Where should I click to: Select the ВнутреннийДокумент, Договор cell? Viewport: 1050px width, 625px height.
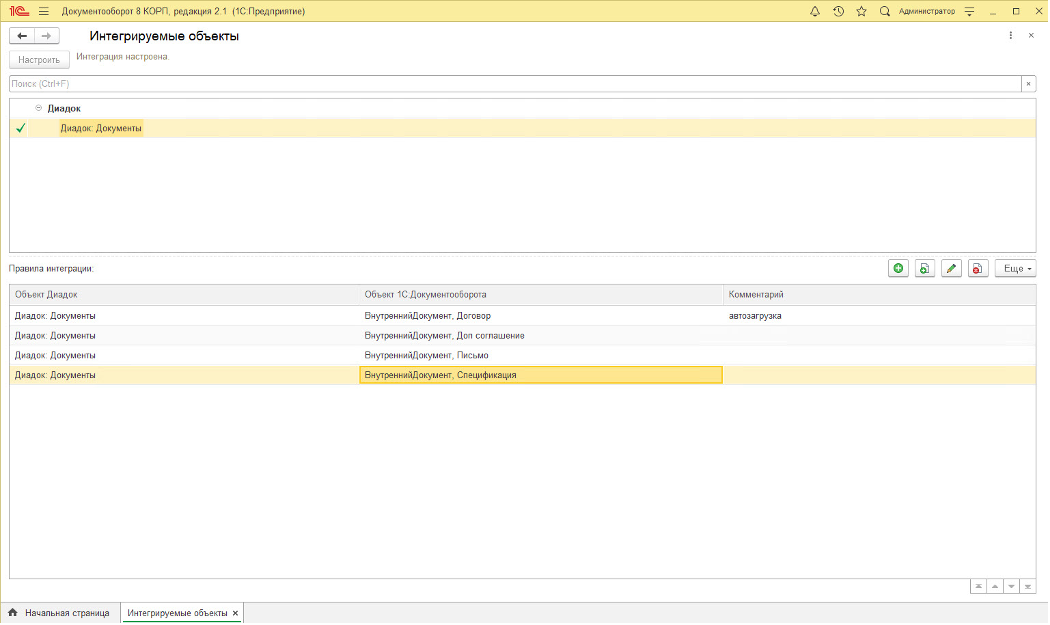541,316
